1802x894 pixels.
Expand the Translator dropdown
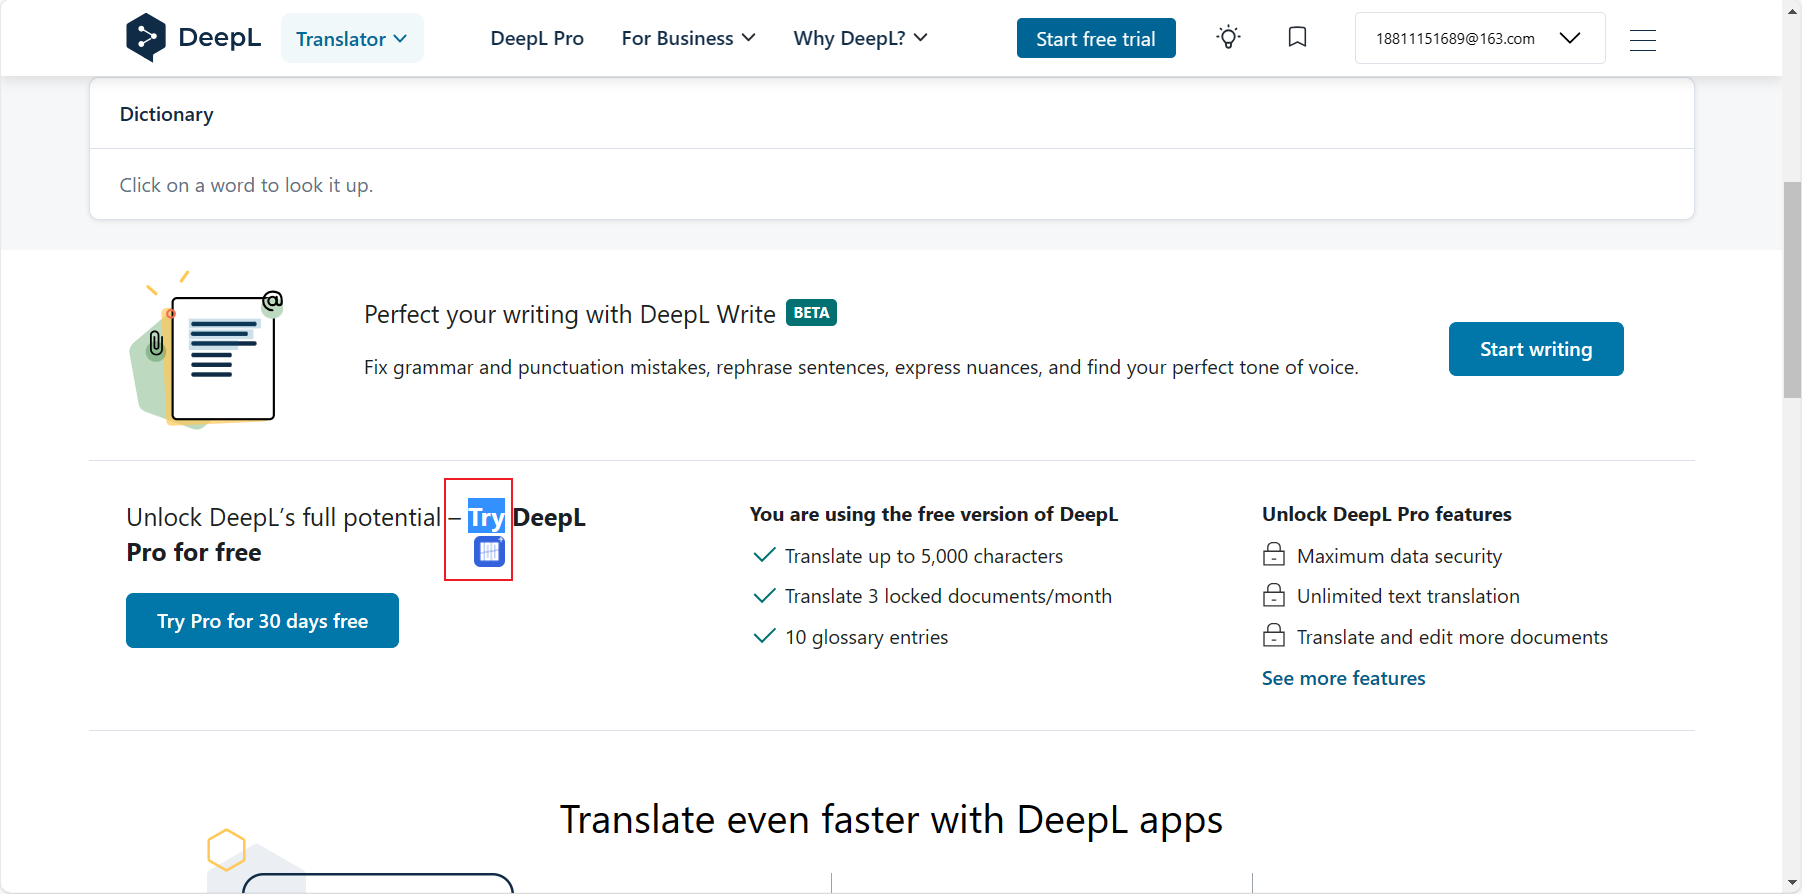(x=352, y=39)
